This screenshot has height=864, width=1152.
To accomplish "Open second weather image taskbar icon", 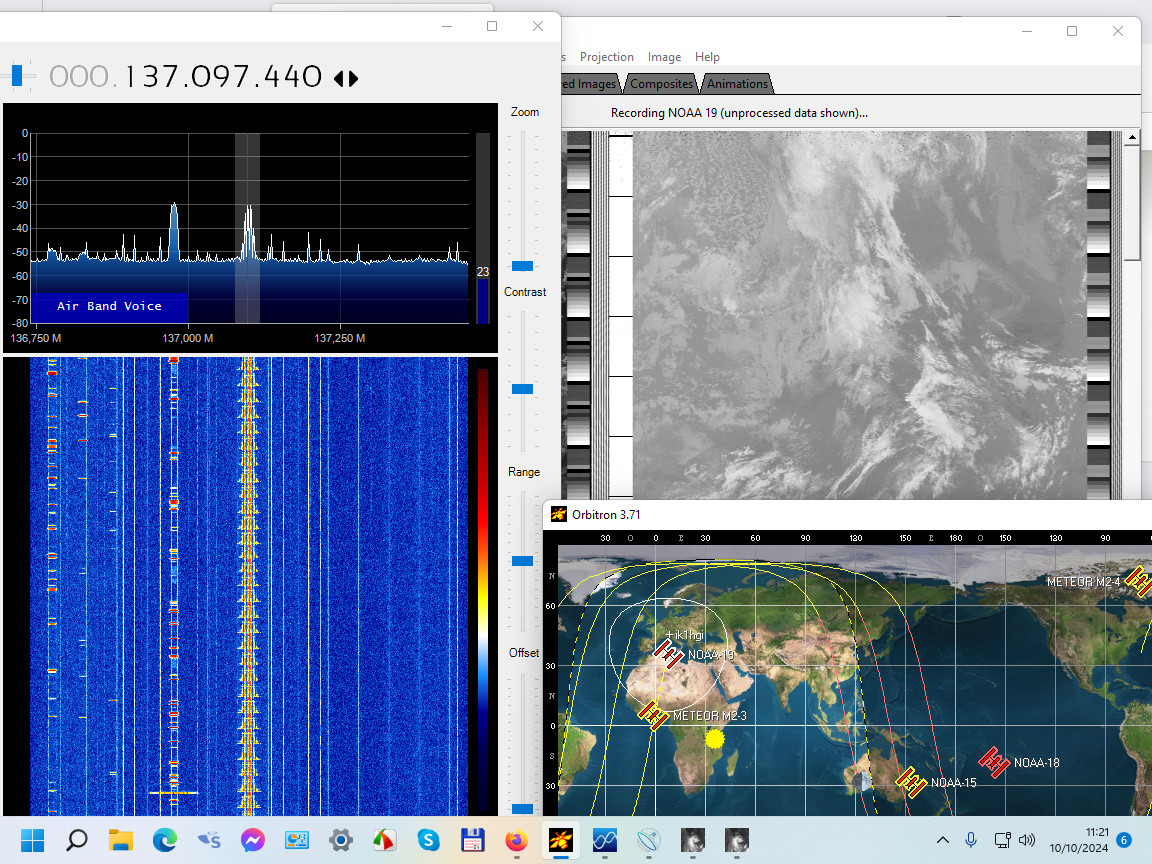I will 737,840.
